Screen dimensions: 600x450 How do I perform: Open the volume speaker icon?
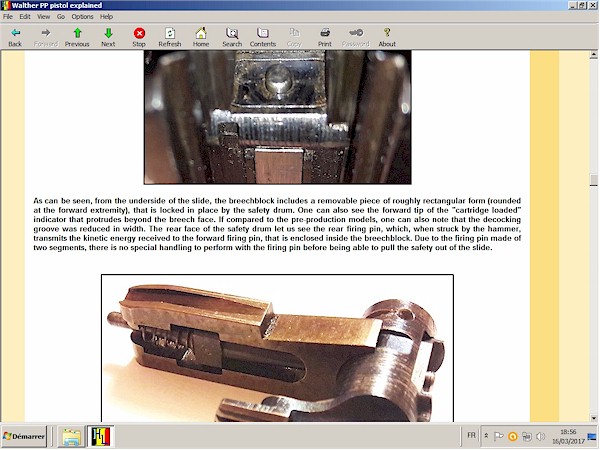coord(541,436)
